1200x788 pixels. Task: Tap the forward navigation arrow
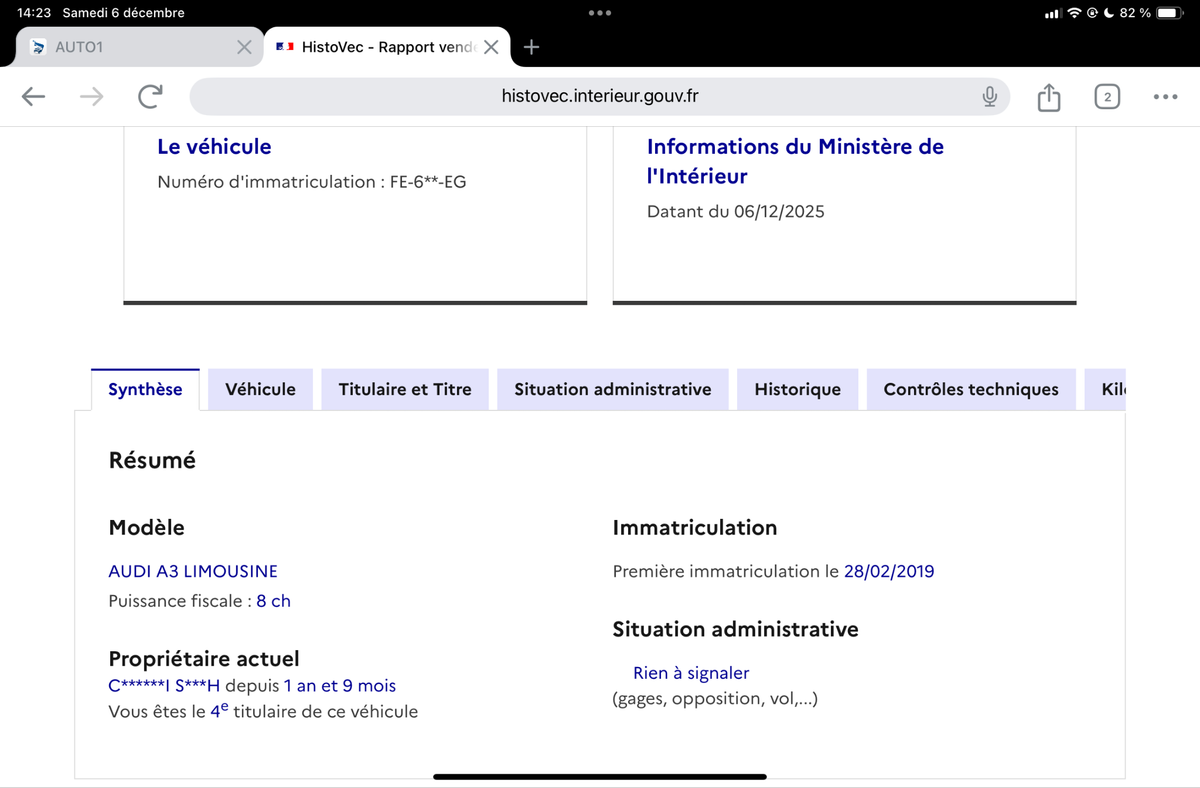(91, 96)
